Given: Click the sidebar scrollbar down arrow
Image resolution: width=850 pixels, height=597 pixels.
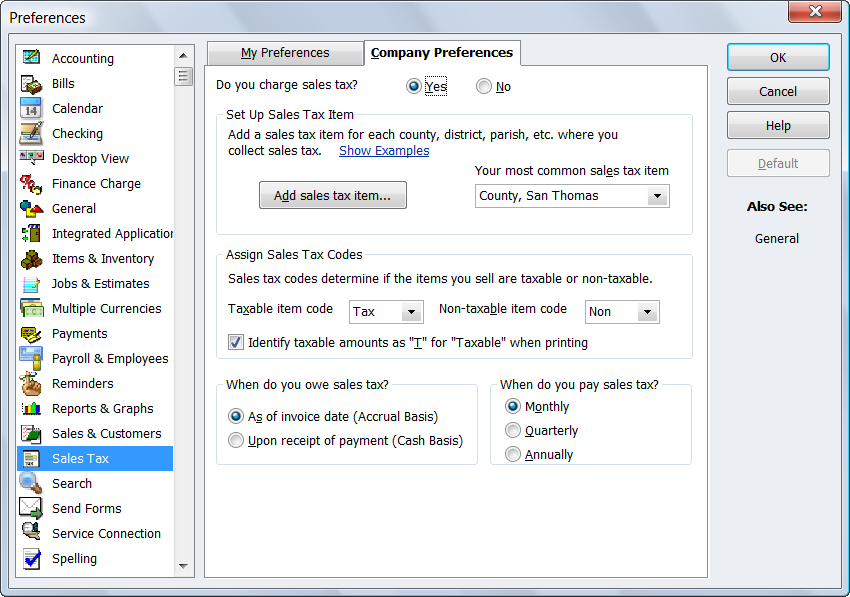Looking at the screenshot, I should pyautogui.click(x=183, y=566).
